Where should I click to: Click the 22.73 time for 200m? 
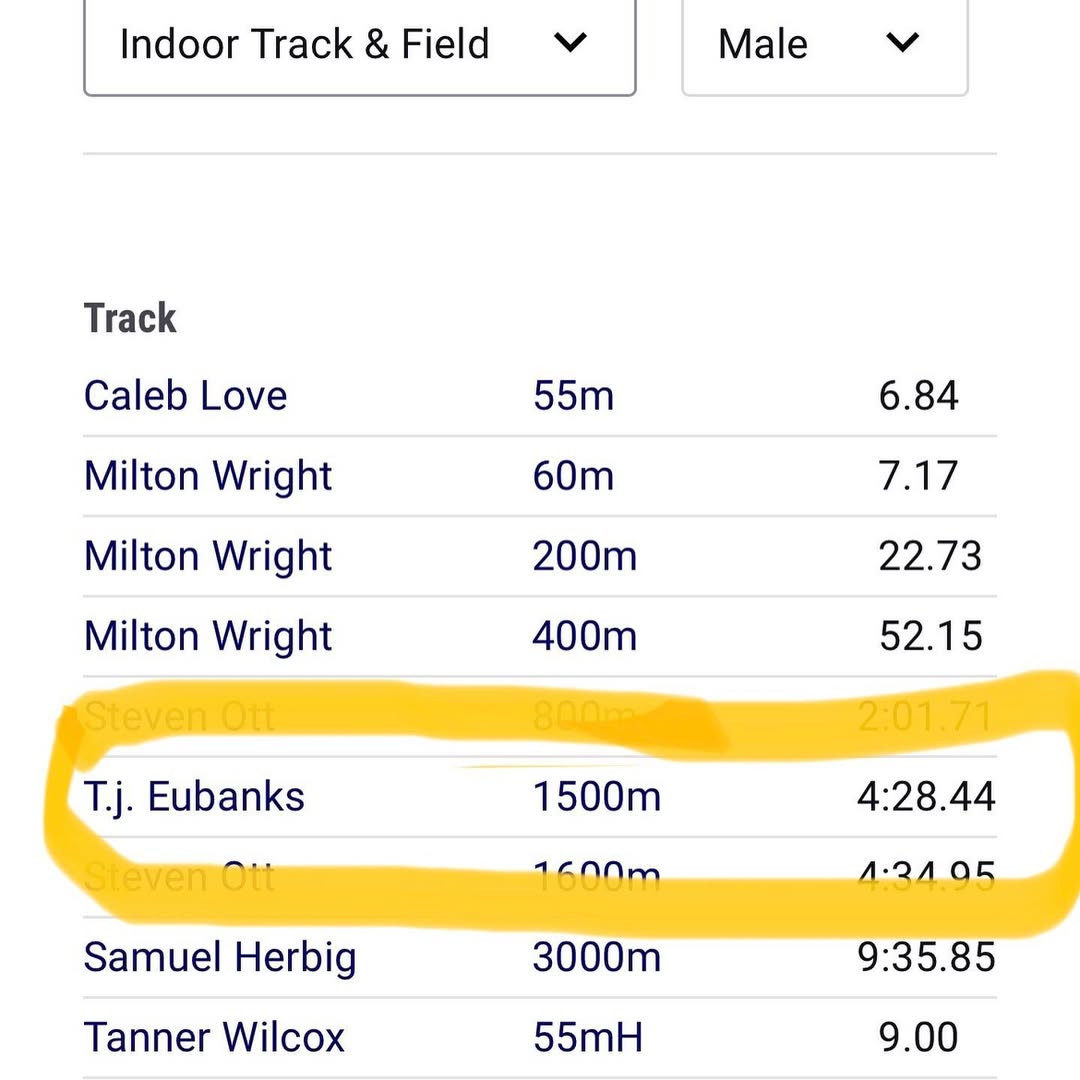tap(930, 556)
